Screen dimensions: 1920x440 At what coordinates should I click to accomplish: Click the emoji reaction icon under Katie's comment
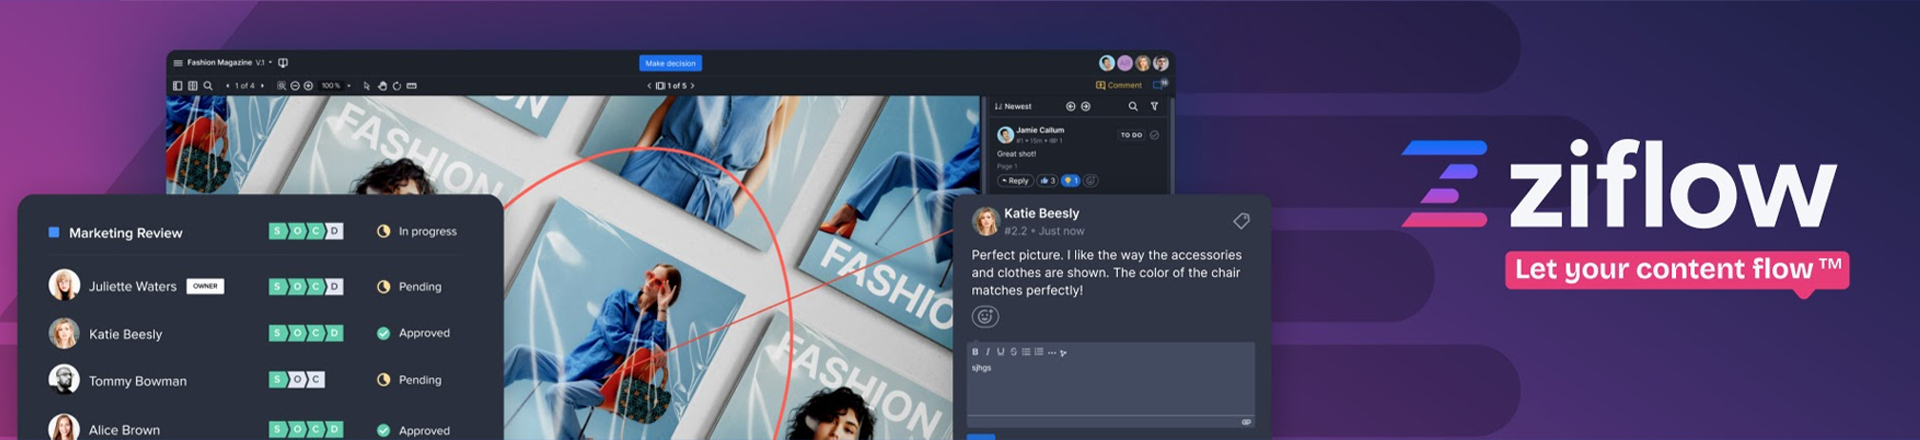pos(985,317)
